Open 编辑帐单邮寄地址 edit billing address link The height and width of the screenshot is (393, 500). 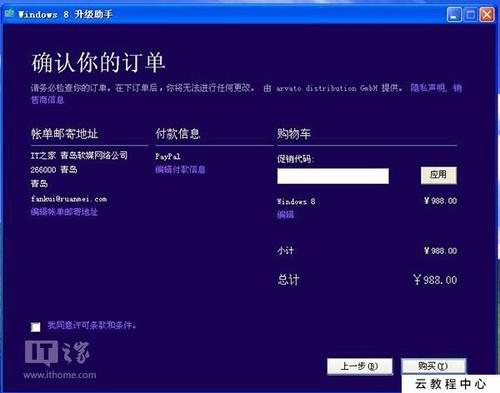click(x=64, y=212)
